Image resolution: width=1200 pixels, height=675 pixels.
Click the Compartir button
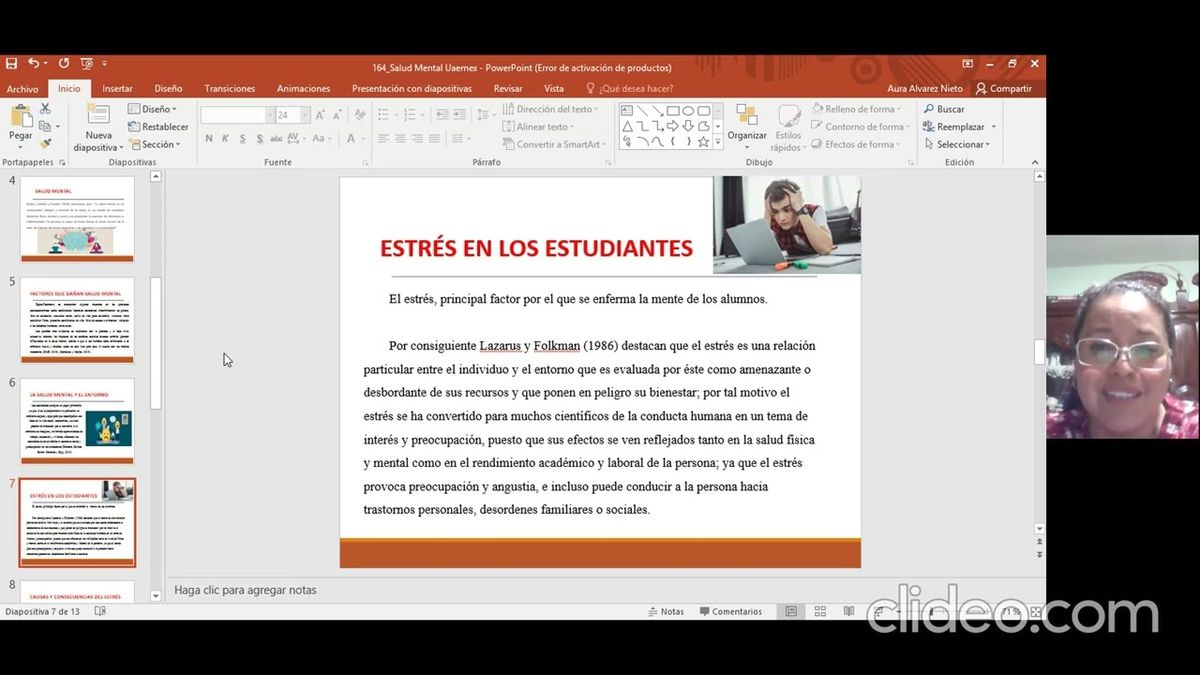coord(1004,88)
